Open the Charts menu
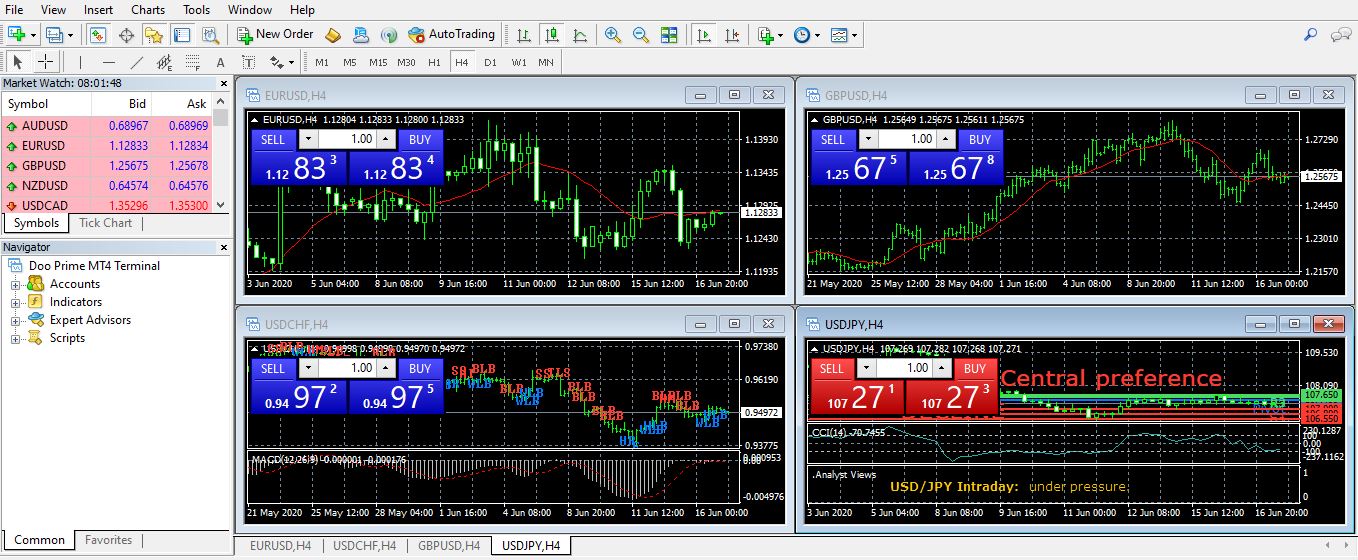The image size is (1358, 560). 148,10
